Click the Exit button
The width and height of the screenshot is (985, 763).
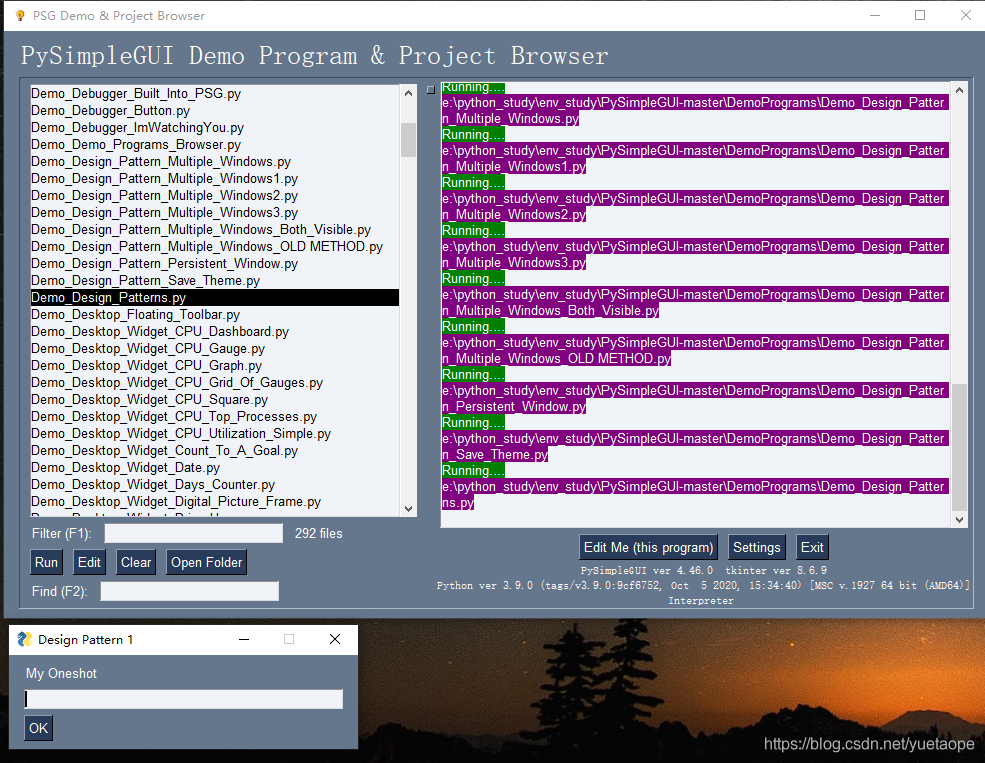point(812,547)
